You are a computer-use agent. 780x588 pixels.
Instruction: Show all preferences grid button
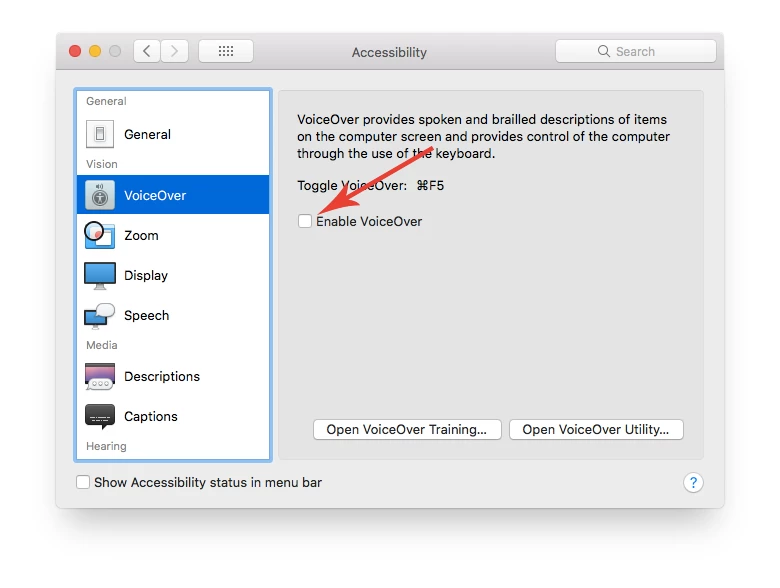226,51
